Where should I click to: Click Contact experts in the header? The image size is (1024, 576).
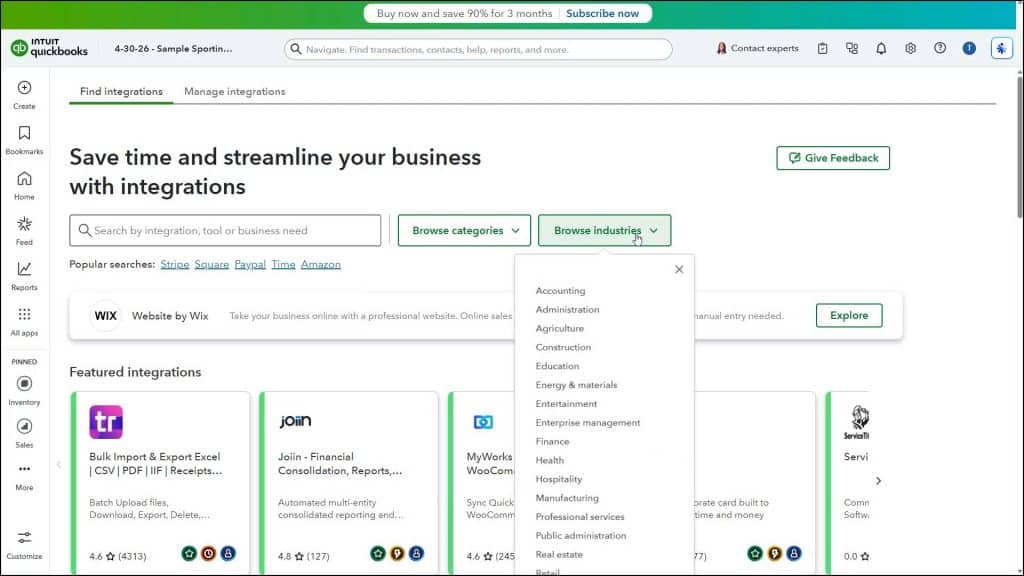[757, 48]
